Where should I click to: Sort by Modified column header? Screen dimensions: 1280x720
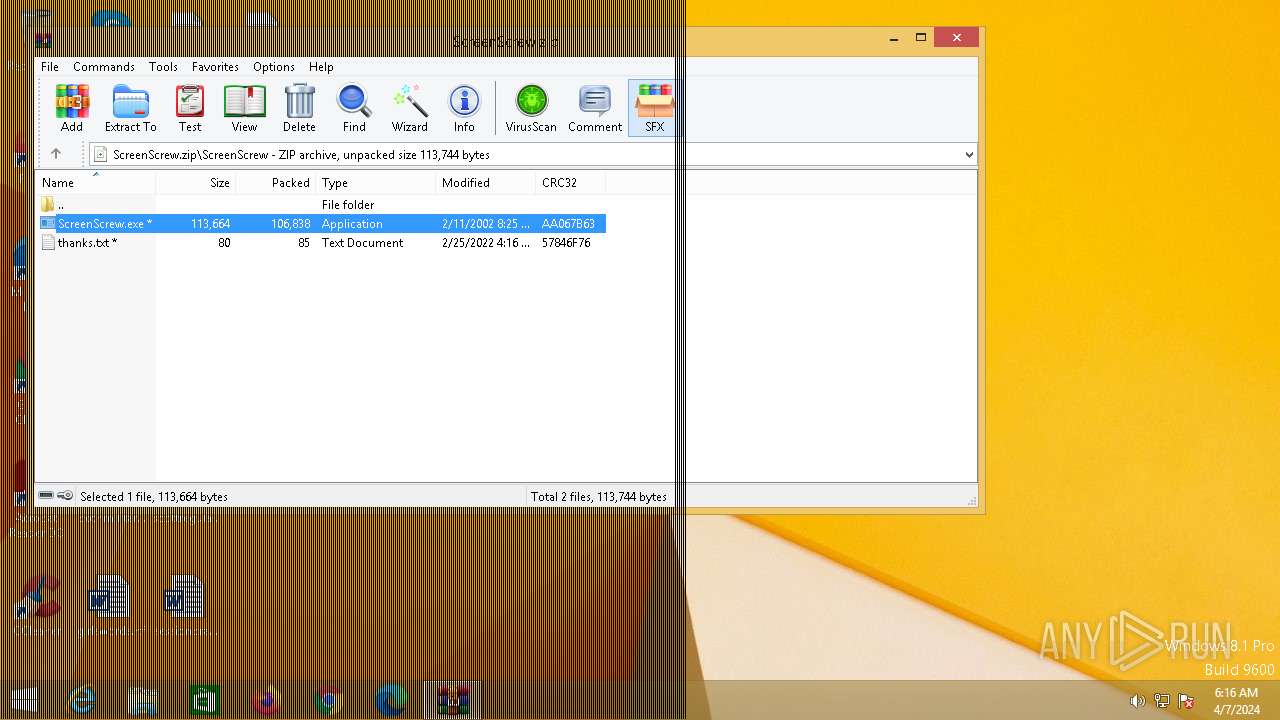(x=486, y=183)
